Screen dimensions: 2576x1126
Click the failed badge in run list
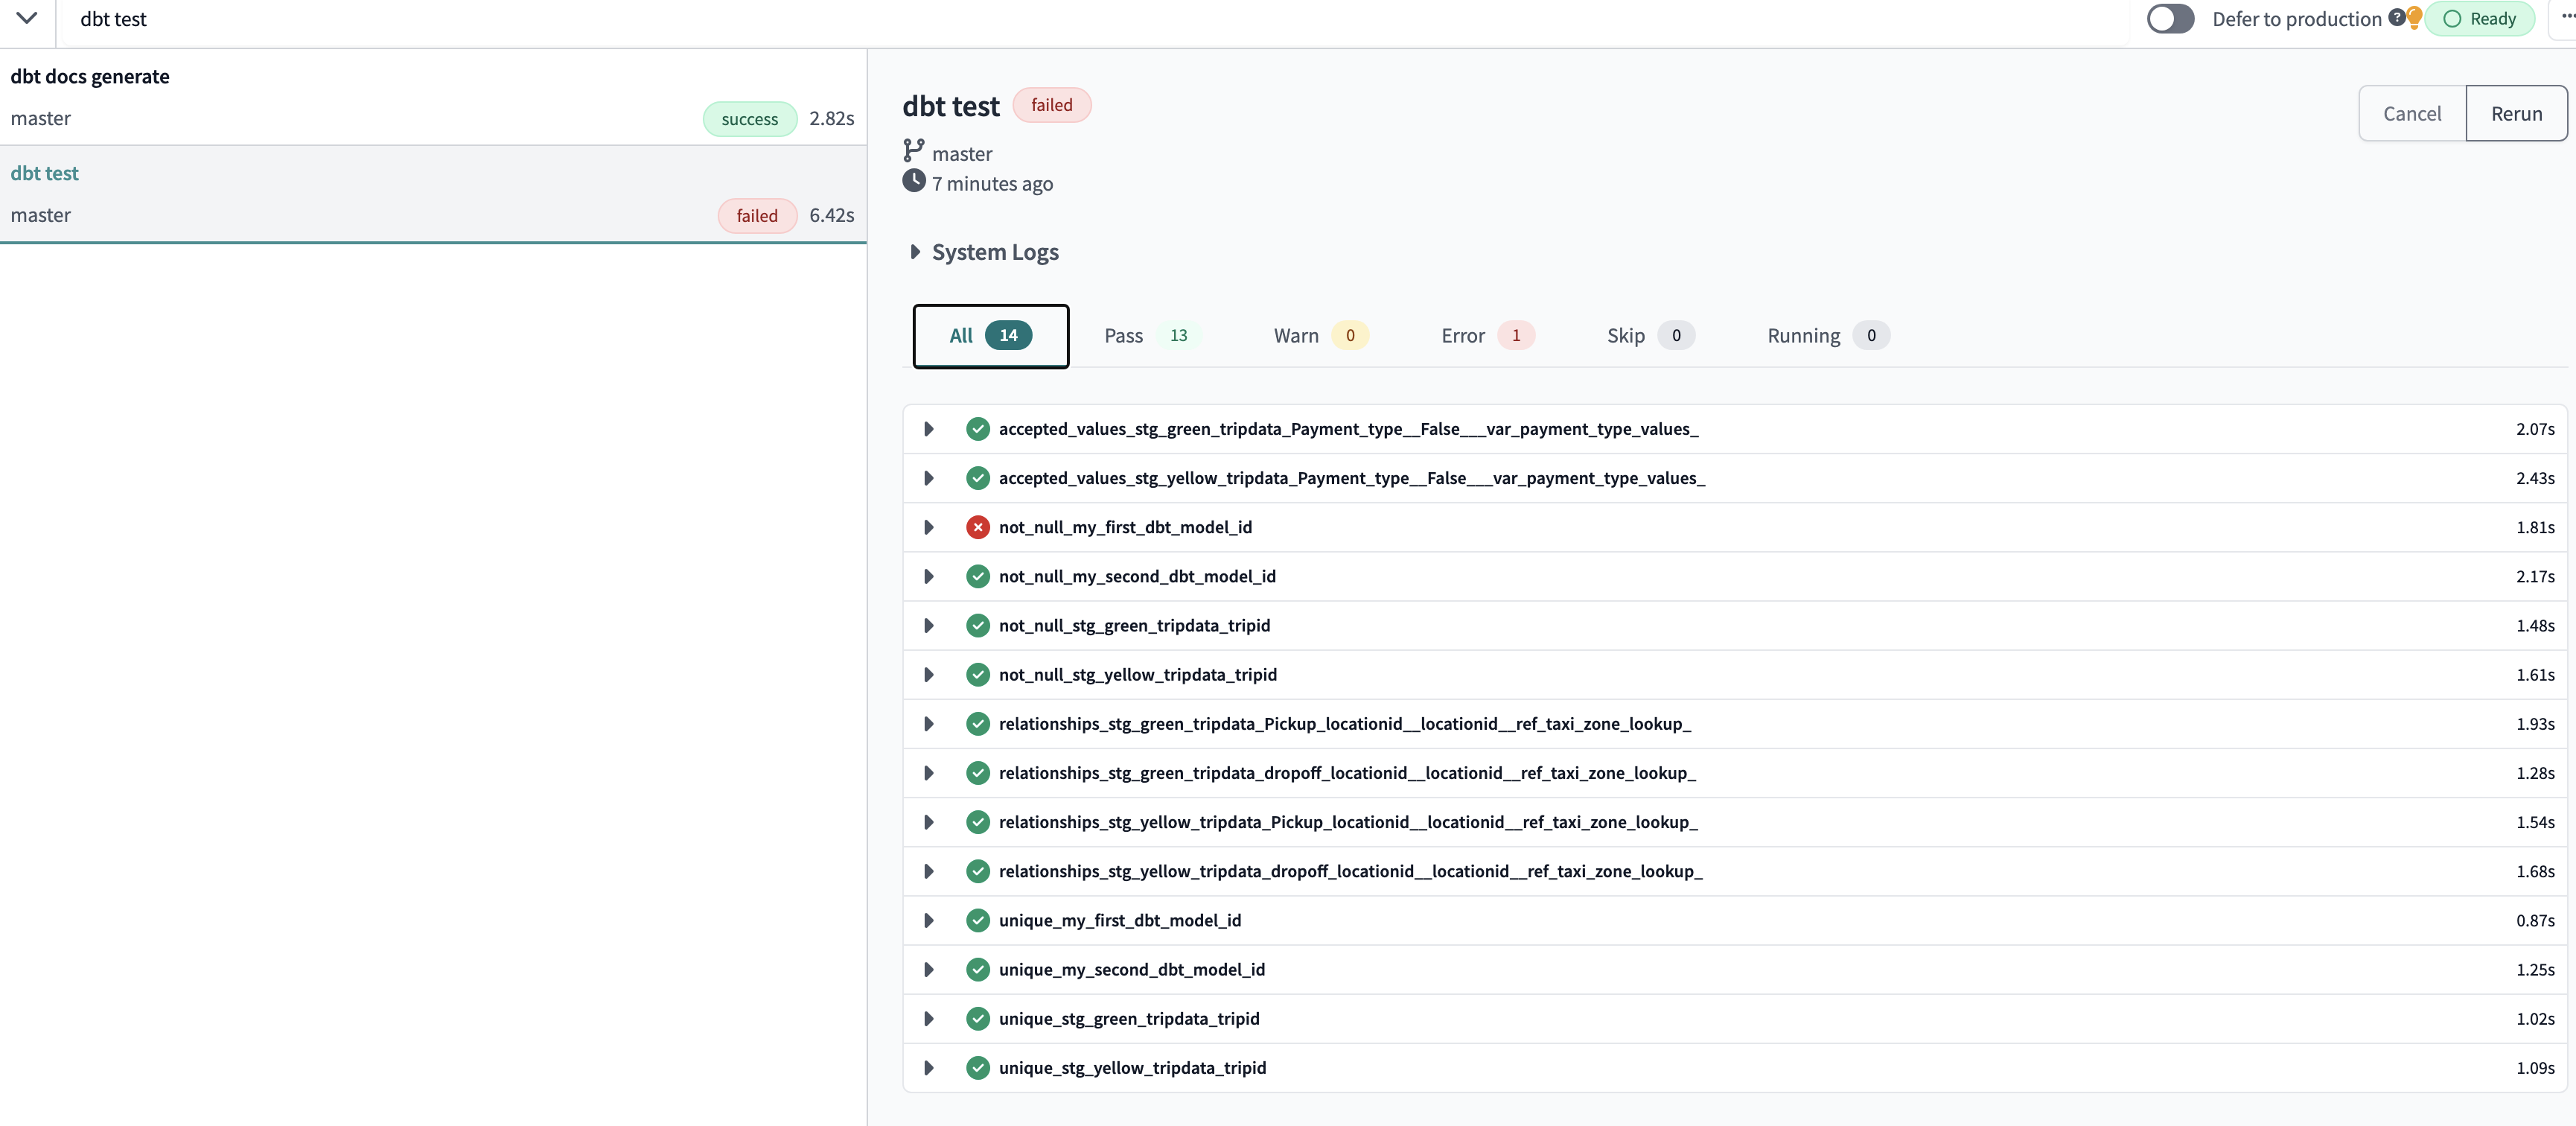click(757, 216)
